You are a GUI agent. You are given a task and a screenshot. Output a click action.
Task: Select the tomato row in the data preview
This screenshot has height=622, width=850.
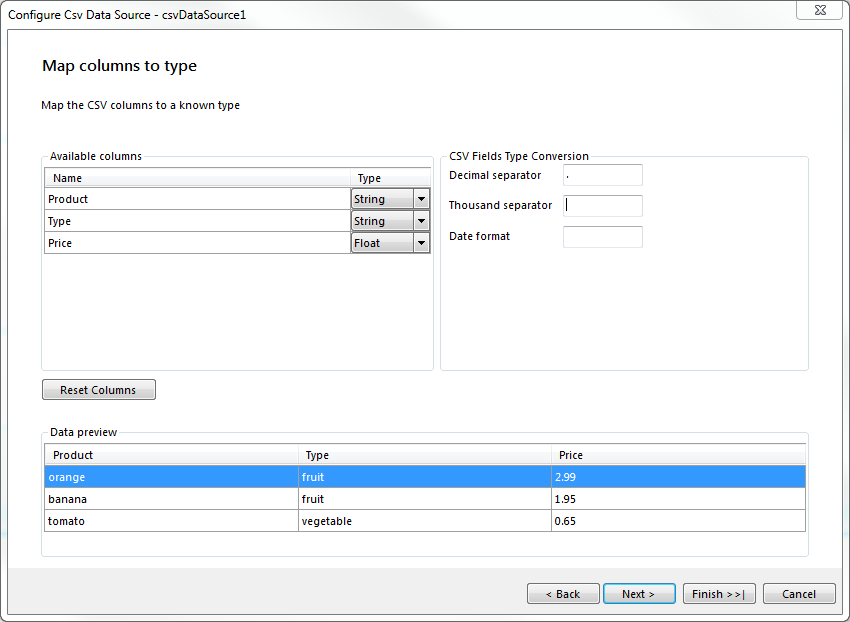tap(170, 520)
